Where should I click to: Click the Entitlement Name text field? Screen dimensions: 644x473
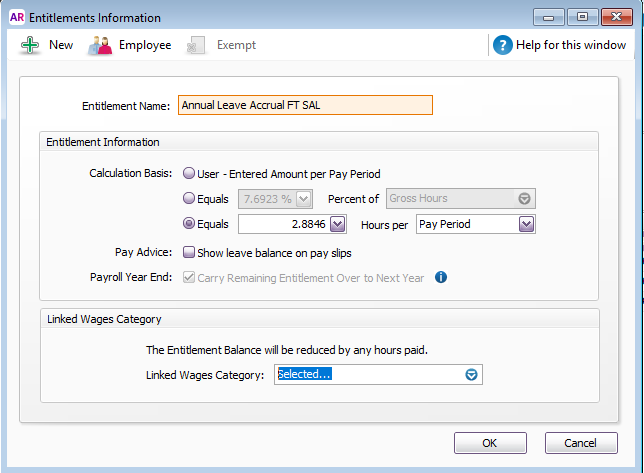click(x=305, y=105)
